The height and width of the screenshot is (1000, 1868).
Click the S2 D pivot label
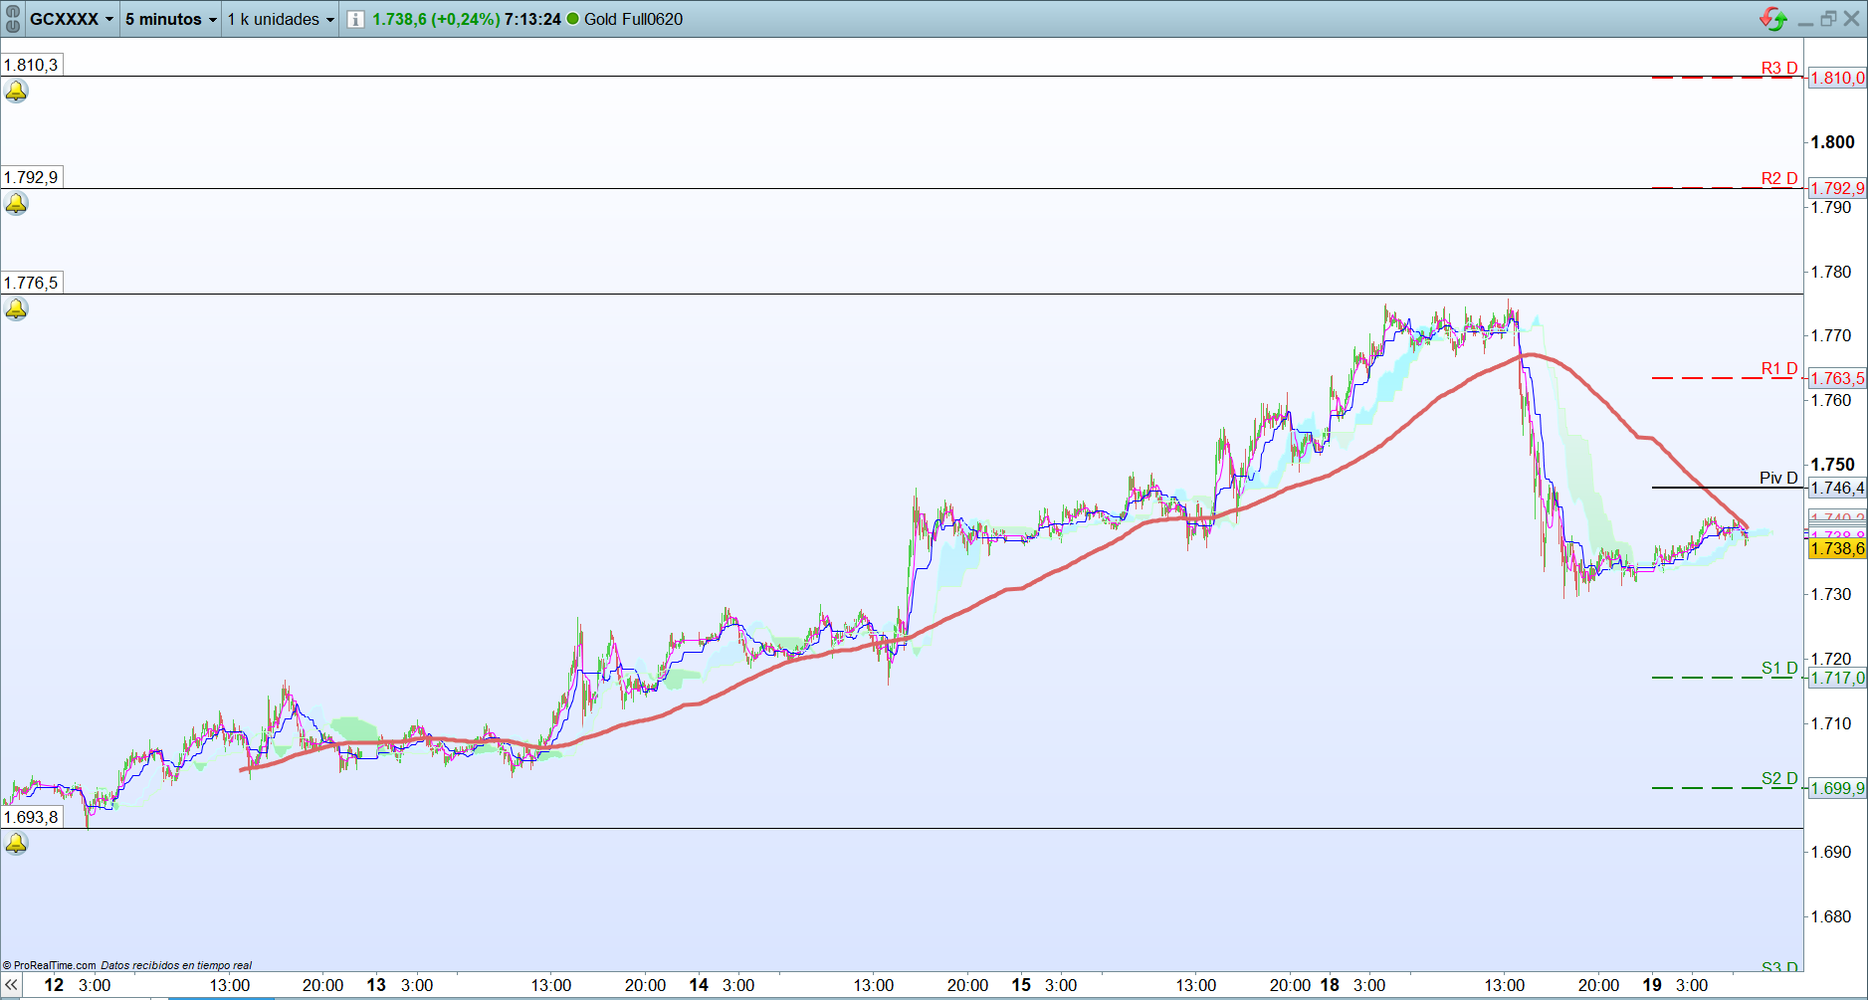point(1779,778)
